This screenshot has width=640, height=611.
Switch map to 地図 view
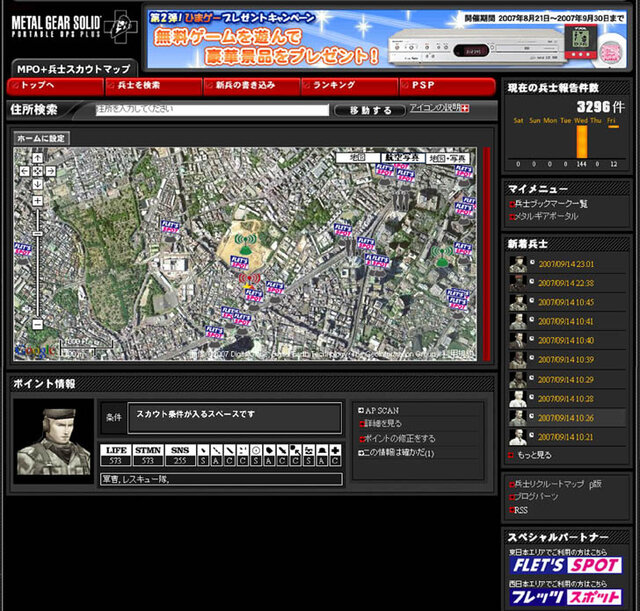click(358, 158)
